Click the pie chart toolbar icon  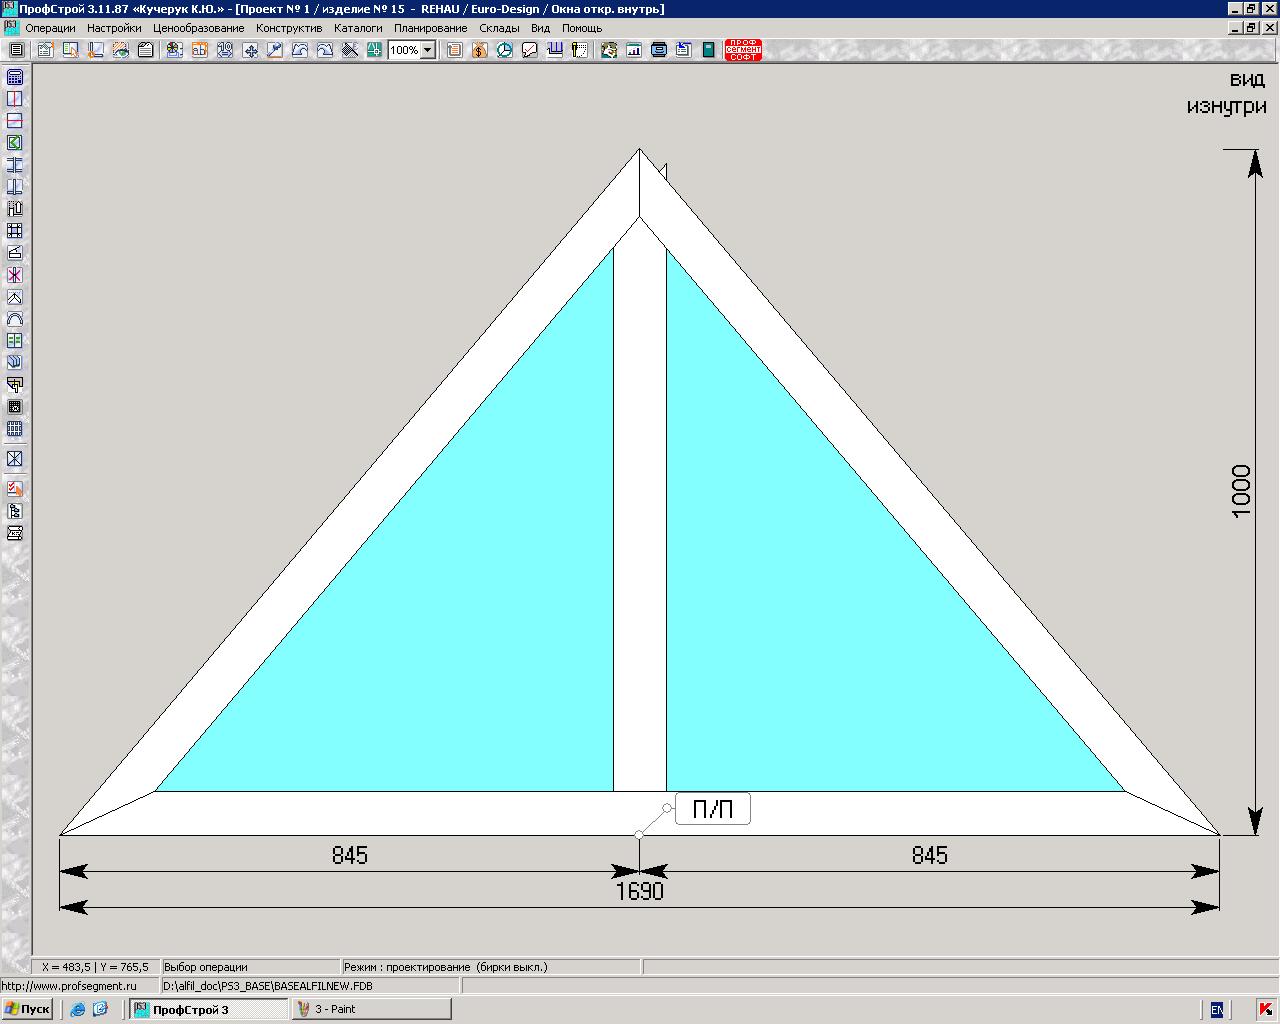(x=505, y=50)
